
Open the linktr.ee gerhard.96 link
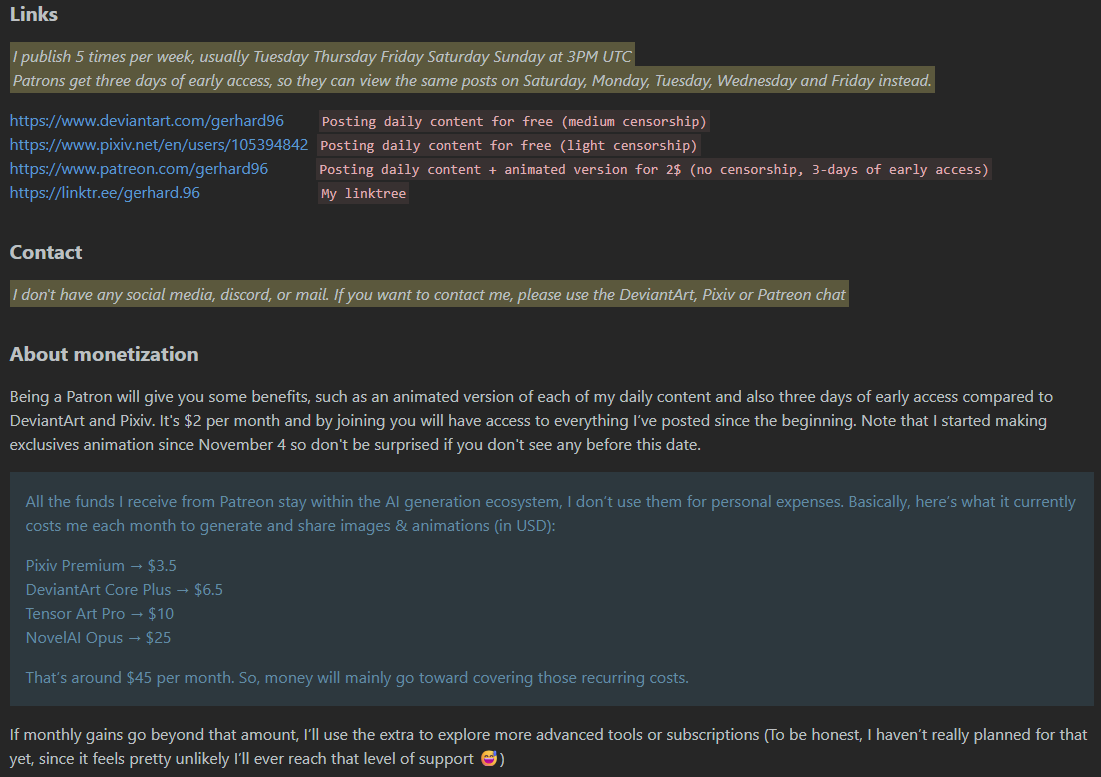[105, 192]
